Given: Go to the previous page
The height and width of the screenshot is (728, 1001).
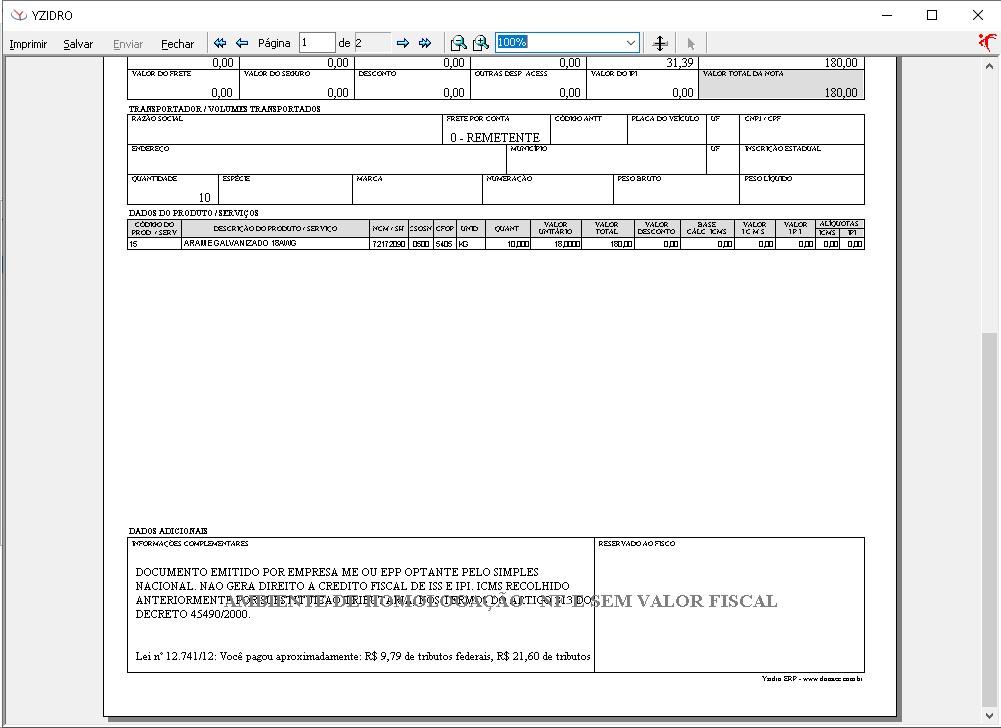Looking at the screenshot, I should (242, 43).
